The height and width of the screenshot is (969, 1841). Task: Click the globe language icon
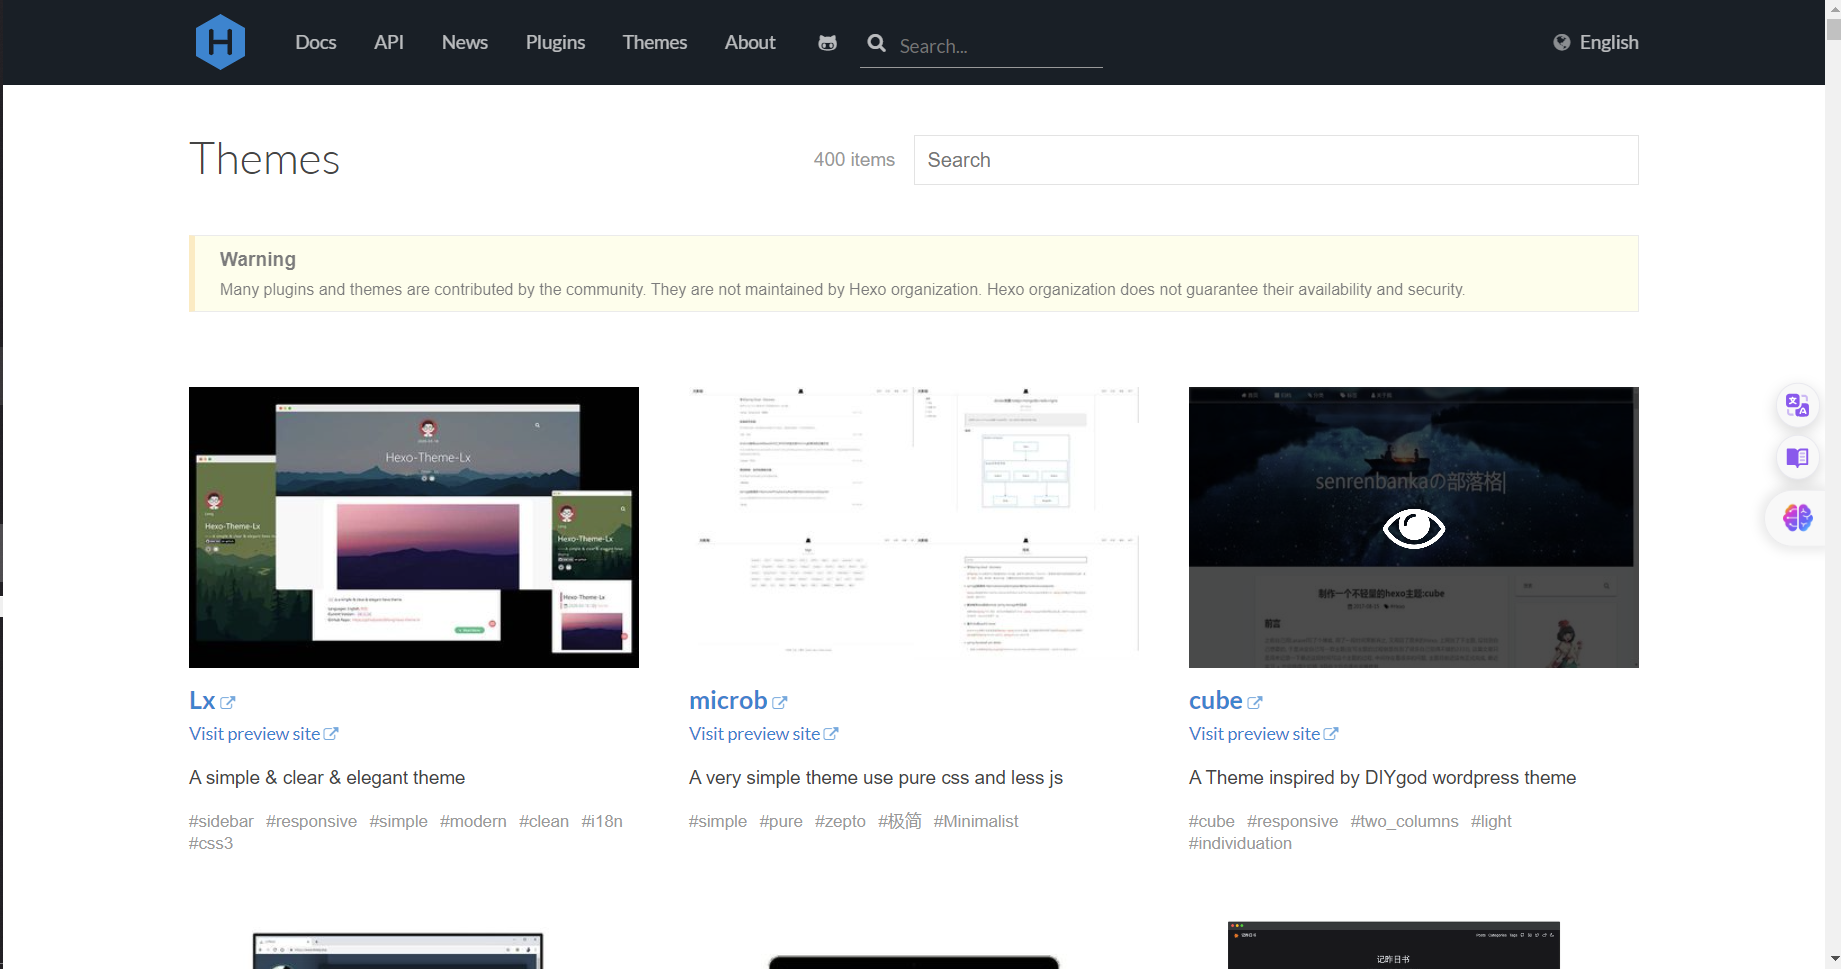[x=1561, y=42]
